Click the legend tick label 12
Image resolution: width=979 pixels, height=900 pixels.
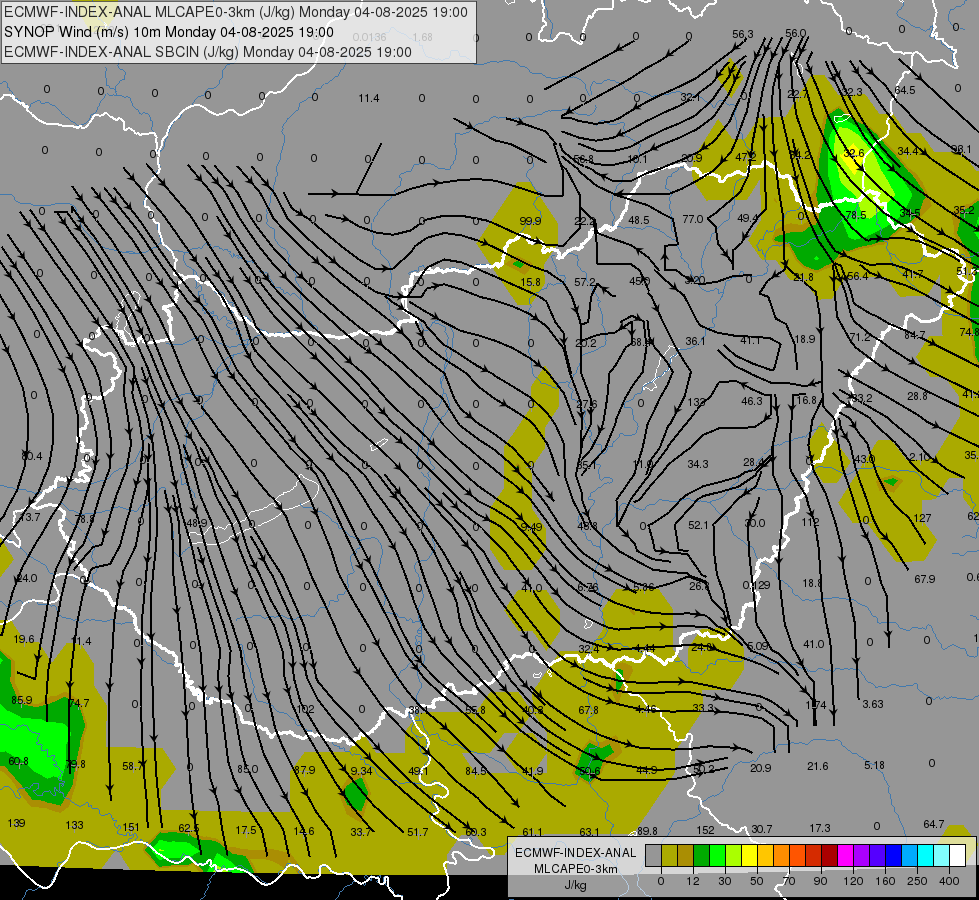pos(692,881)
